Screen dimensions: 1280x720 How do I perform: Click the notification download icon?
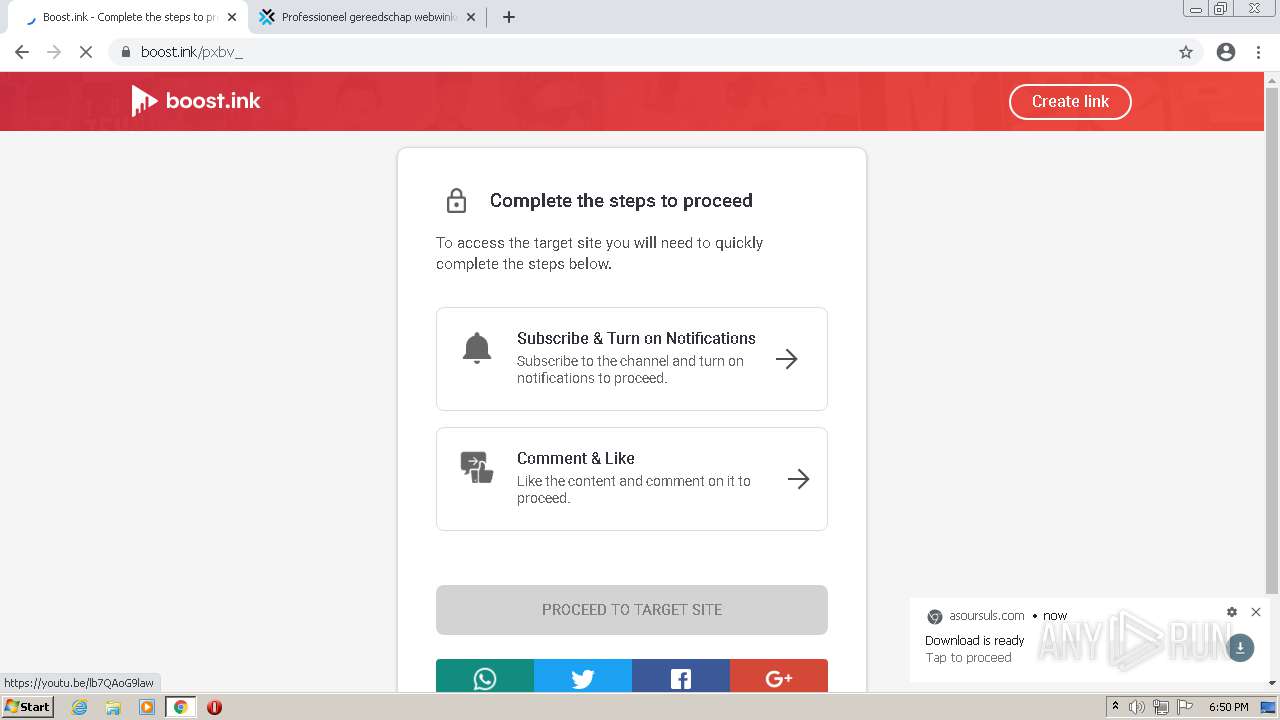coord(1240,648)
